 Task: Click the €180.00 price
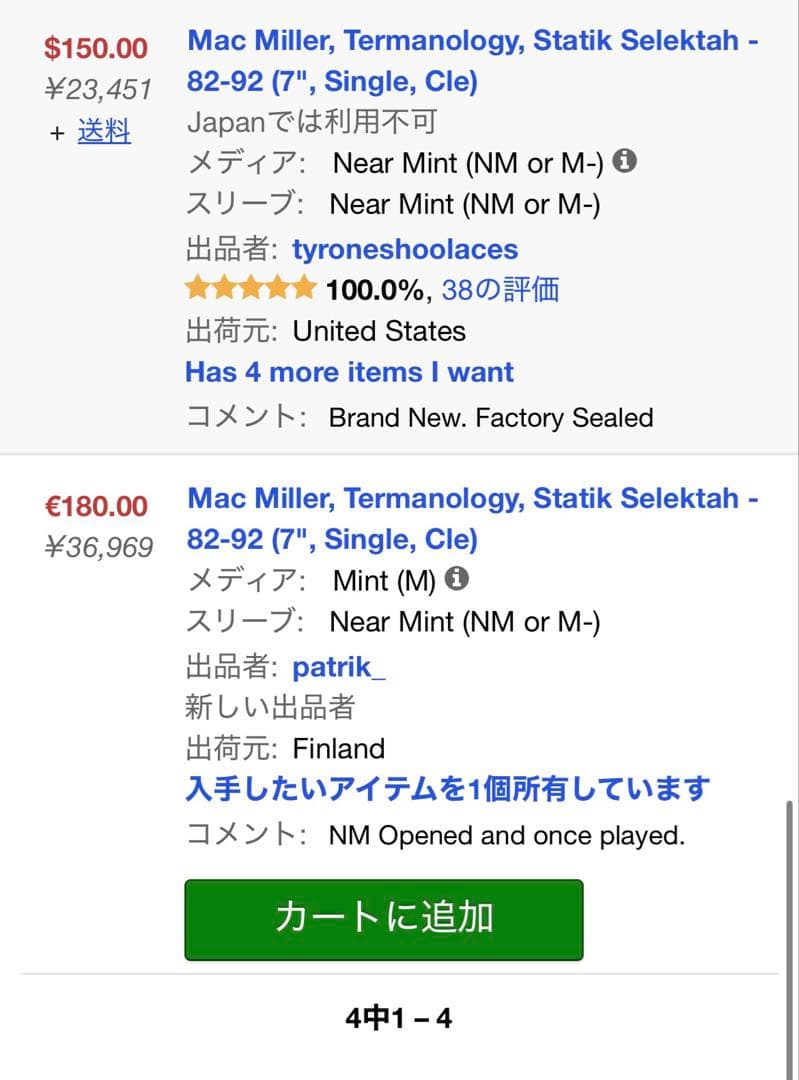click(x=97, y=505)
